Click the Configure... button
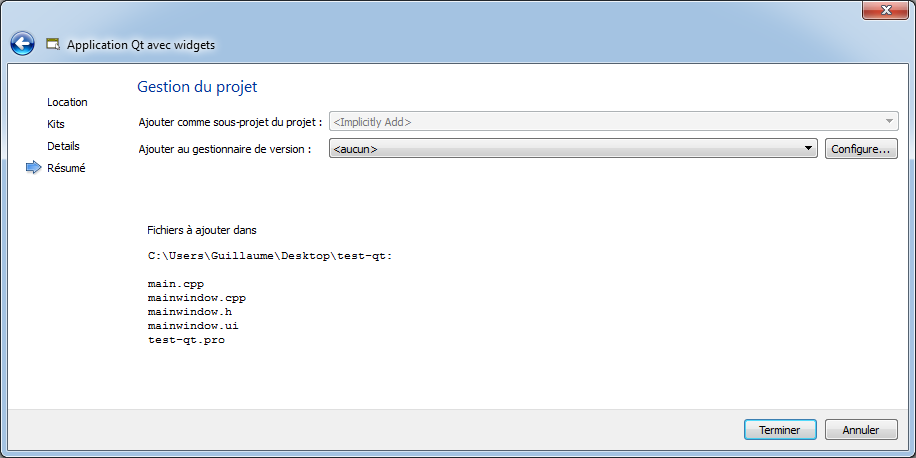Screen dimensions: 916x458 (861, 149)
